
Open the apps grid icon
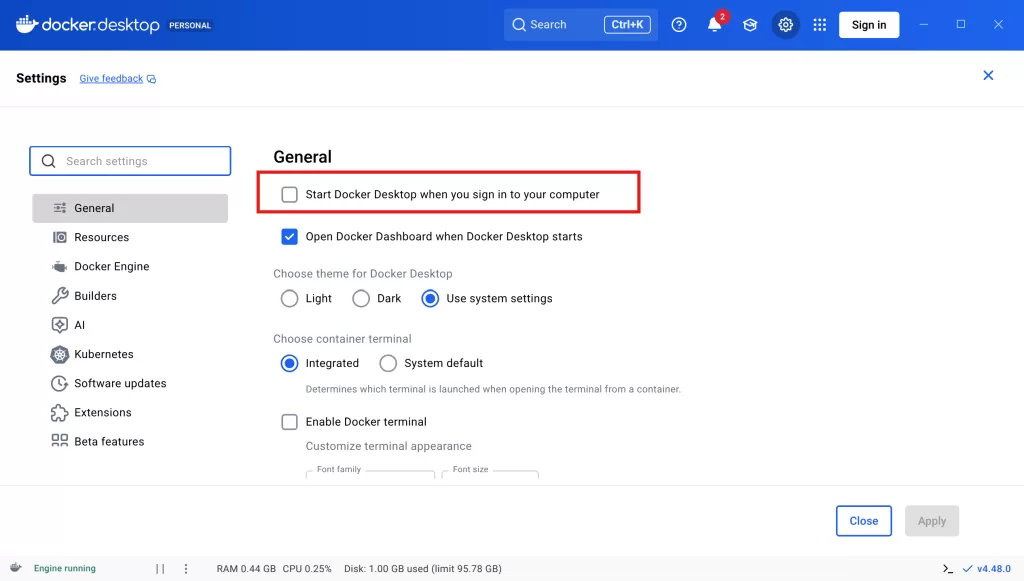[820, 25]
